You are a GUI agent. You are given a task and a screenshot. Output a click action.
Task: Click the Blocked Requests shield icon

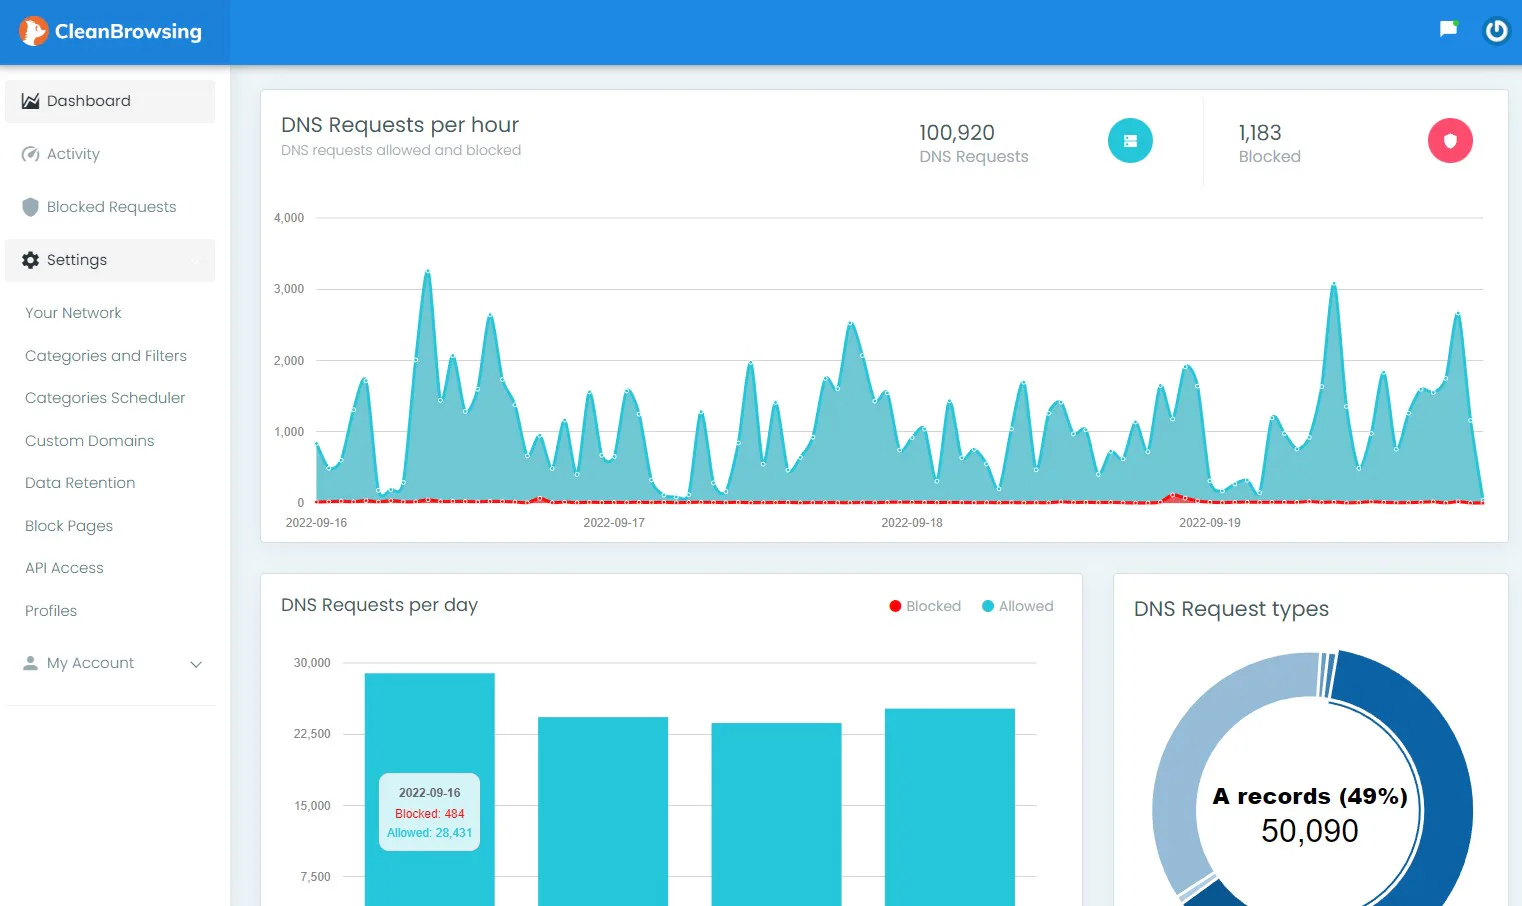pos(31,207)
